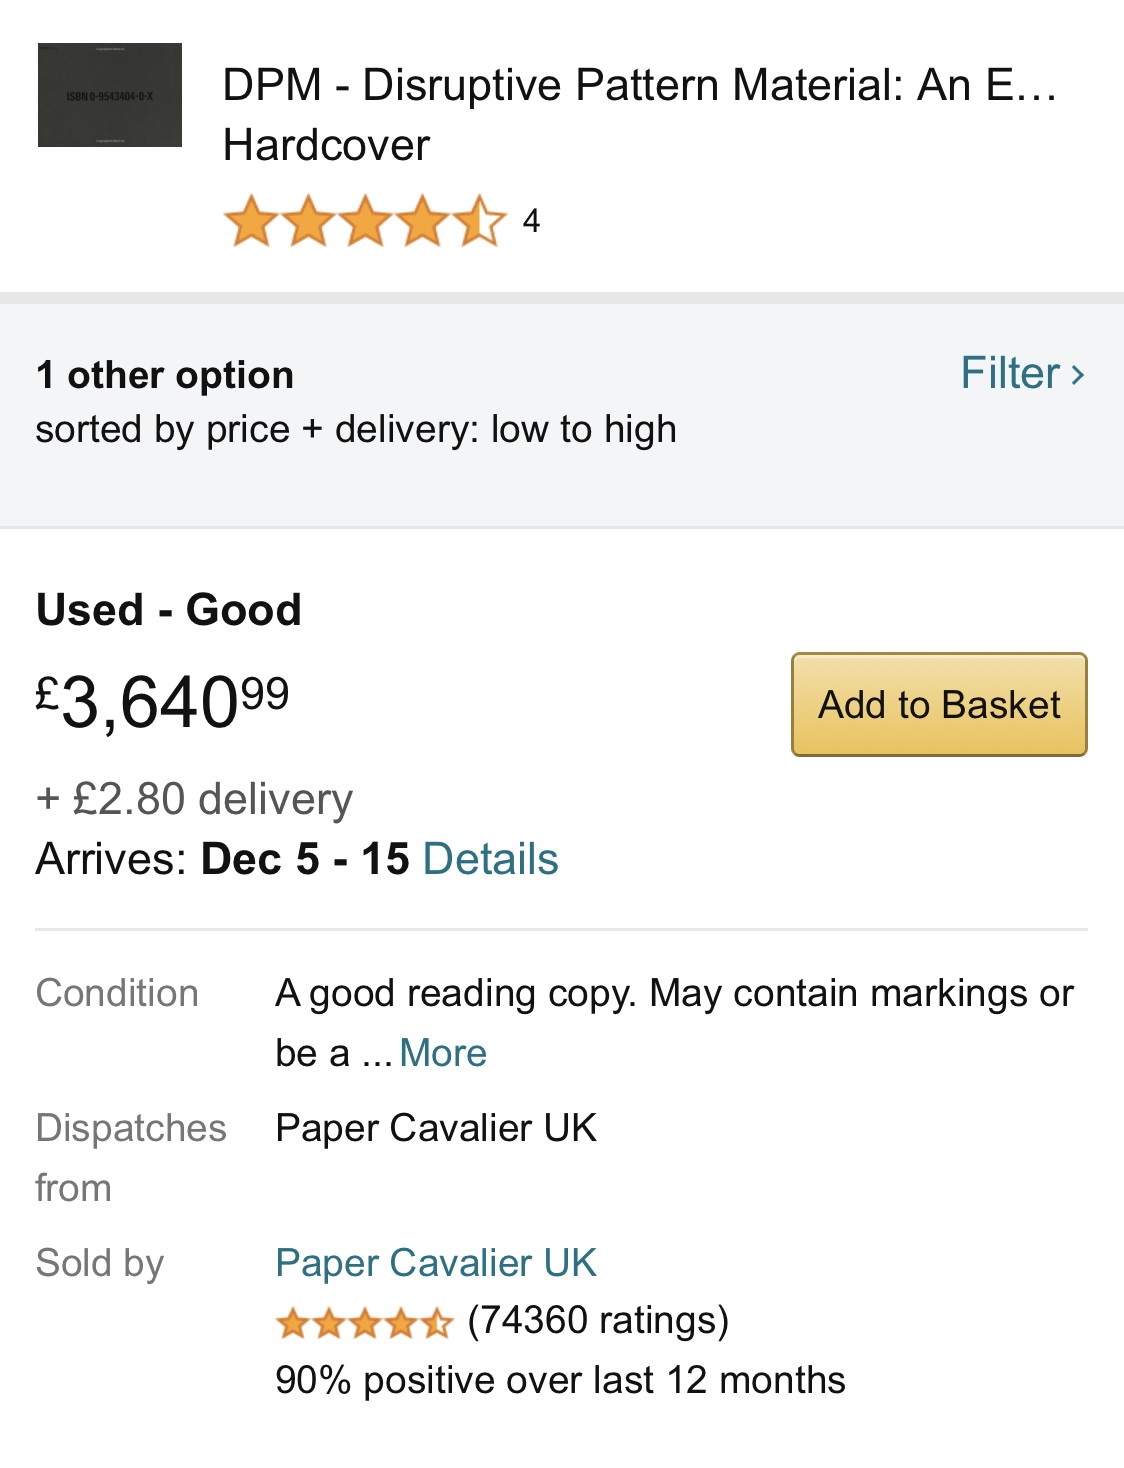The height and width of the screenshot is (1468, 1124).
Task: Expand condition description with More
Action: (443, 1053)
